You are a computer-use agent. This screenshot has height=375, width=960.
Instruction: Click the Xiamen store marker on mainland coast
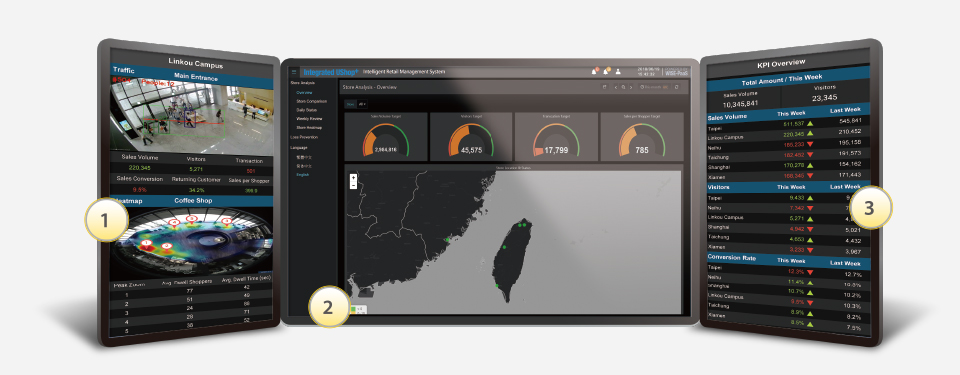pos(448,240)
